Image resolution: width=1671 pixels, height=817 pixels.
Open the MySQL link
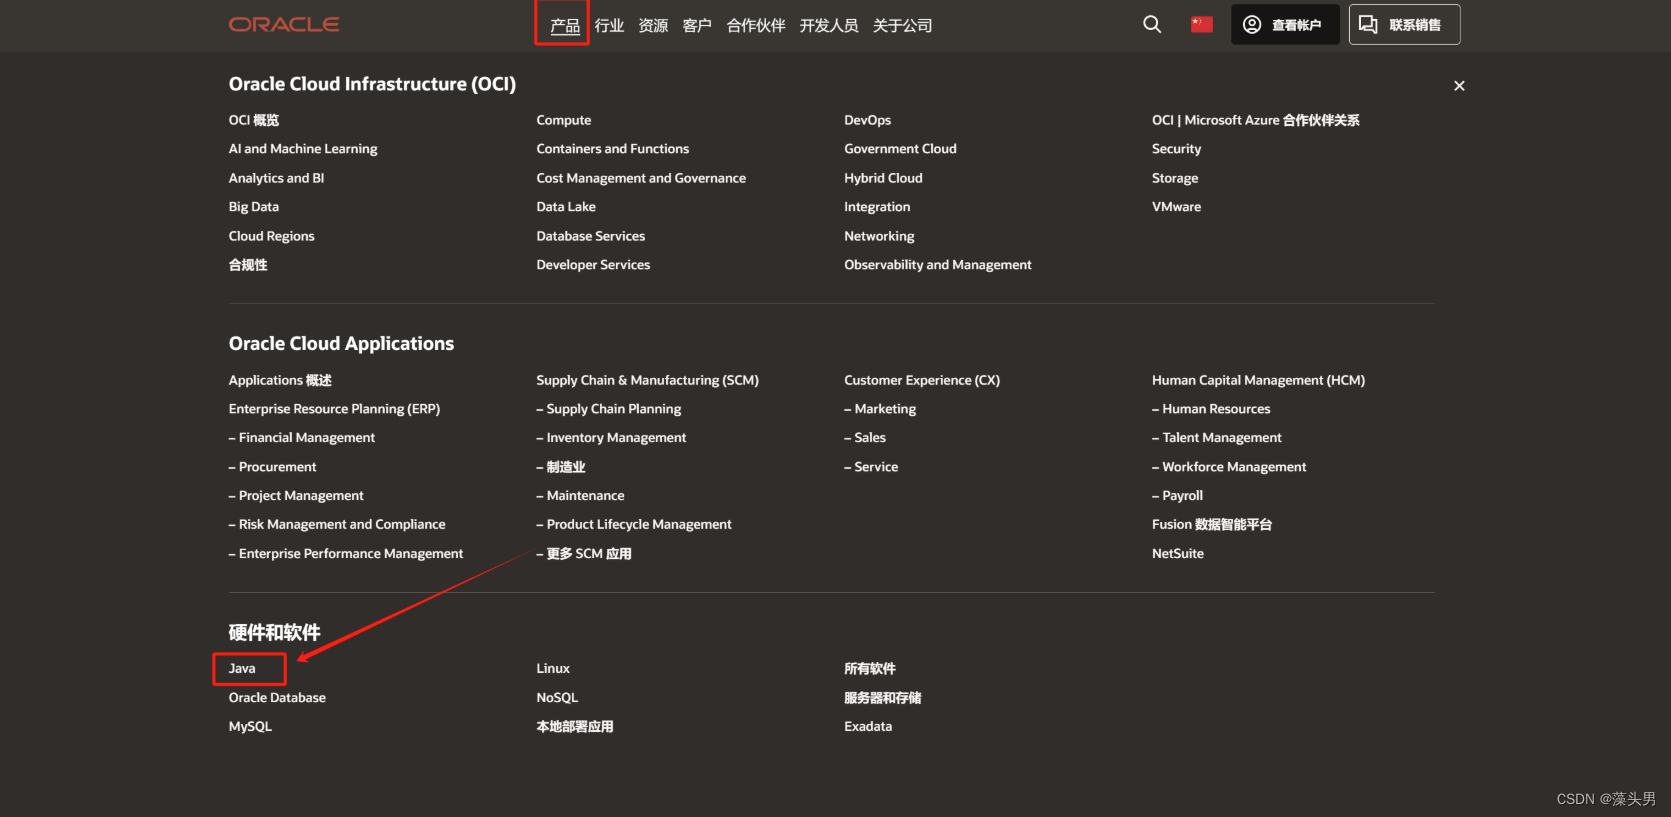[x=250, y=726]
